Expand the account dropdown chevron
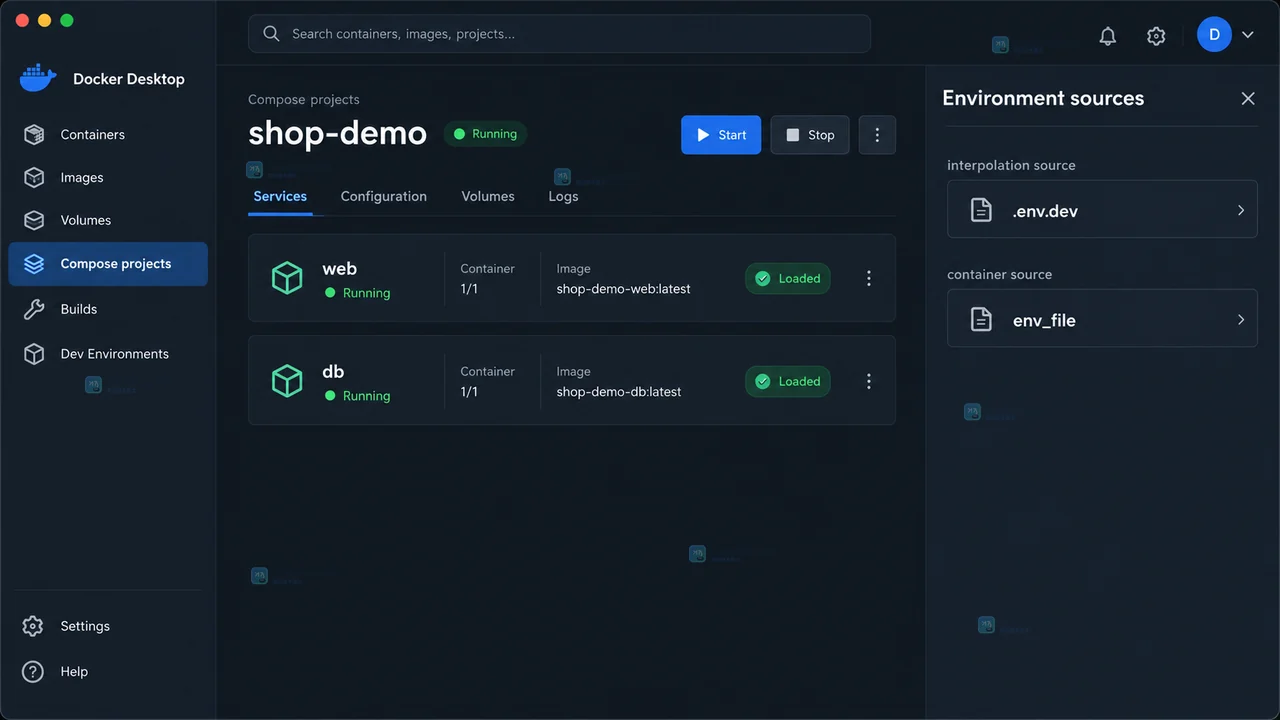The image size is (1280, 720). coord(1248,35)
